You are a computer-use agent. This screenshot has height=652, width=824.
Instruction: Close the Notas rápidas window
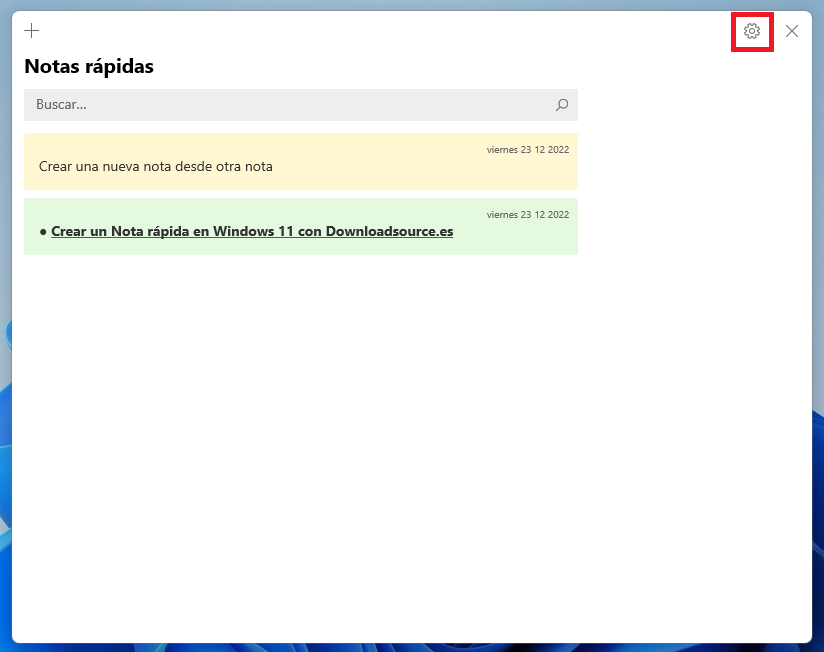[792, 32]
